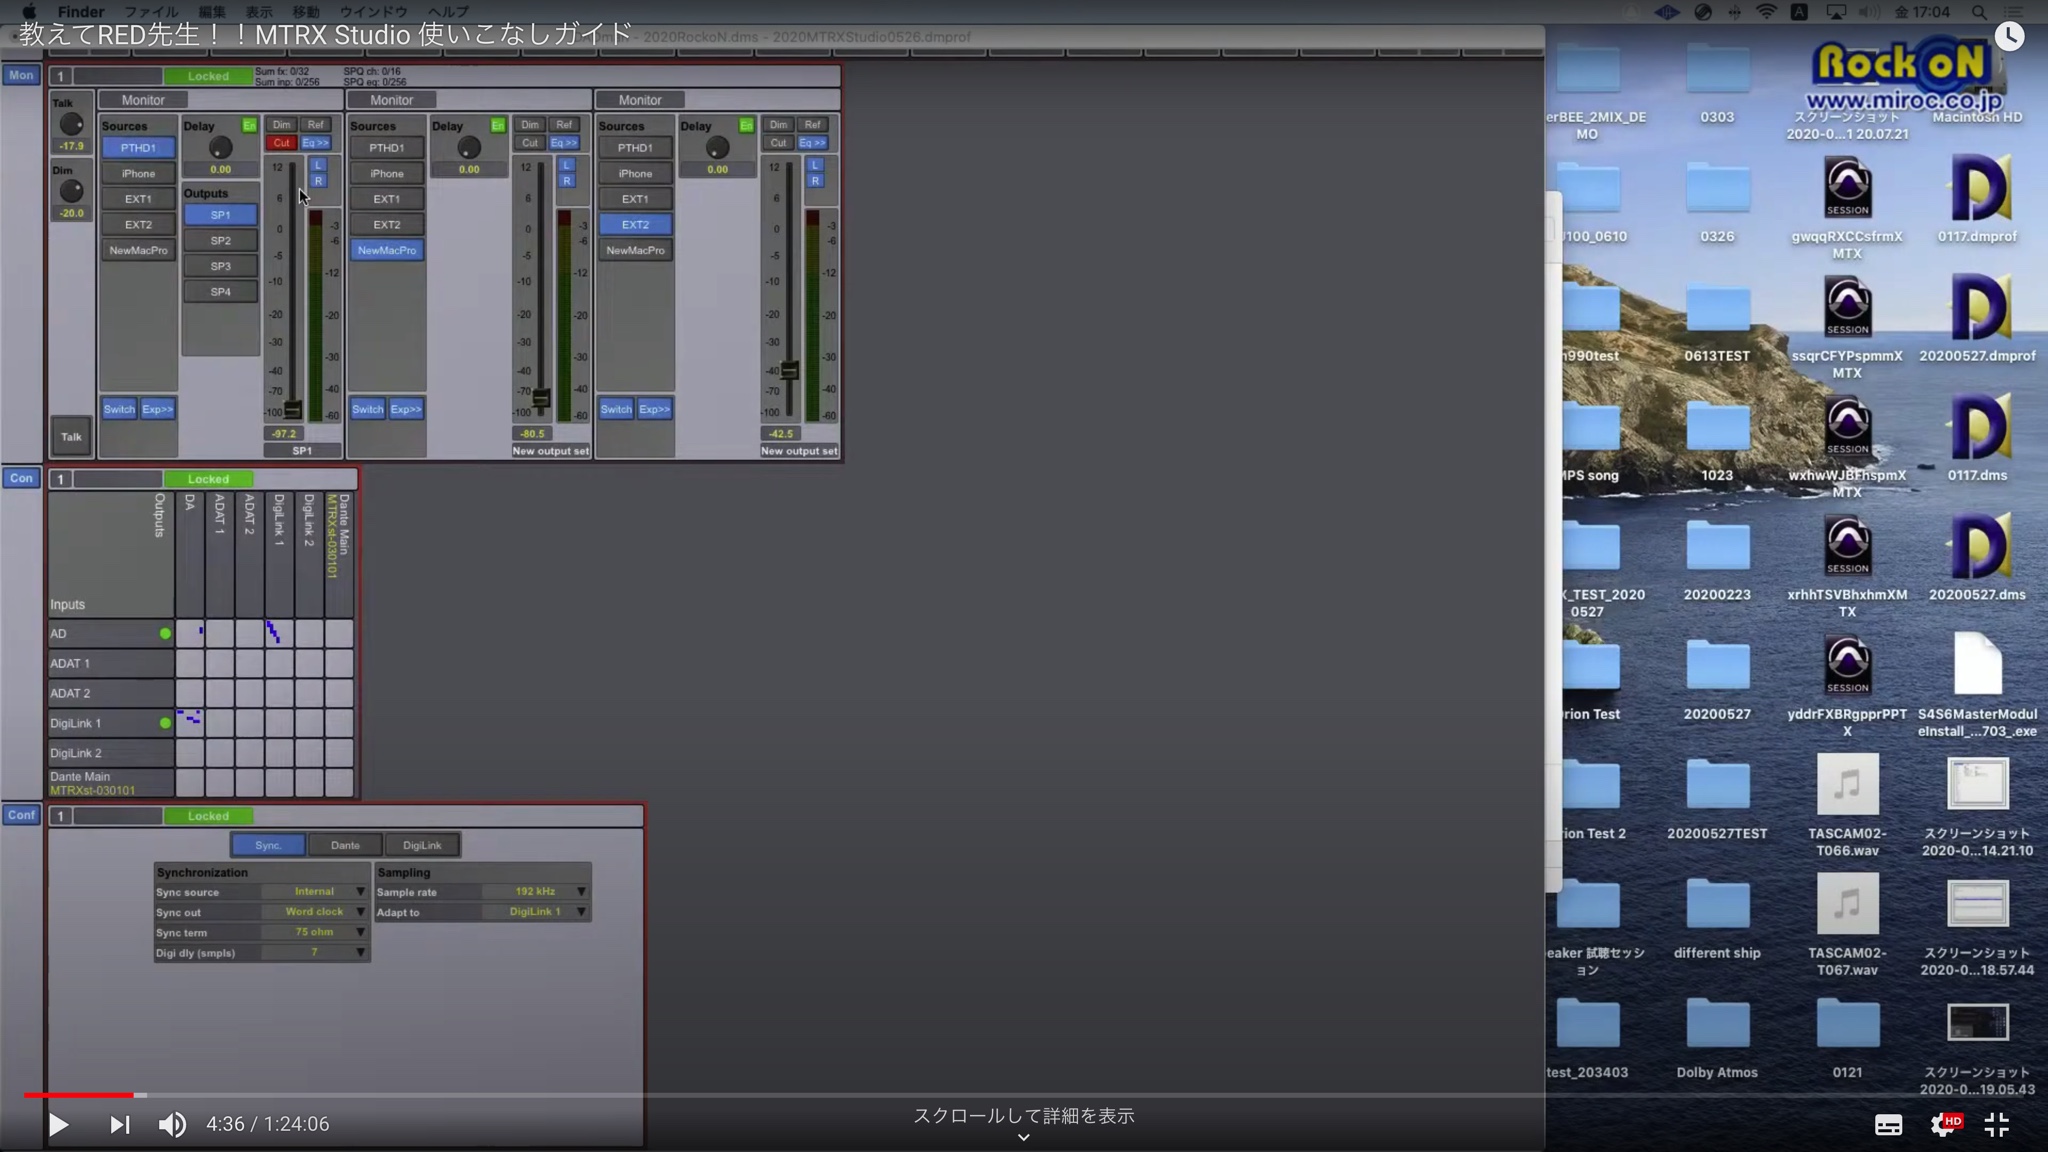Open the 0613TEST folder on the desktop

[1717, 306]
